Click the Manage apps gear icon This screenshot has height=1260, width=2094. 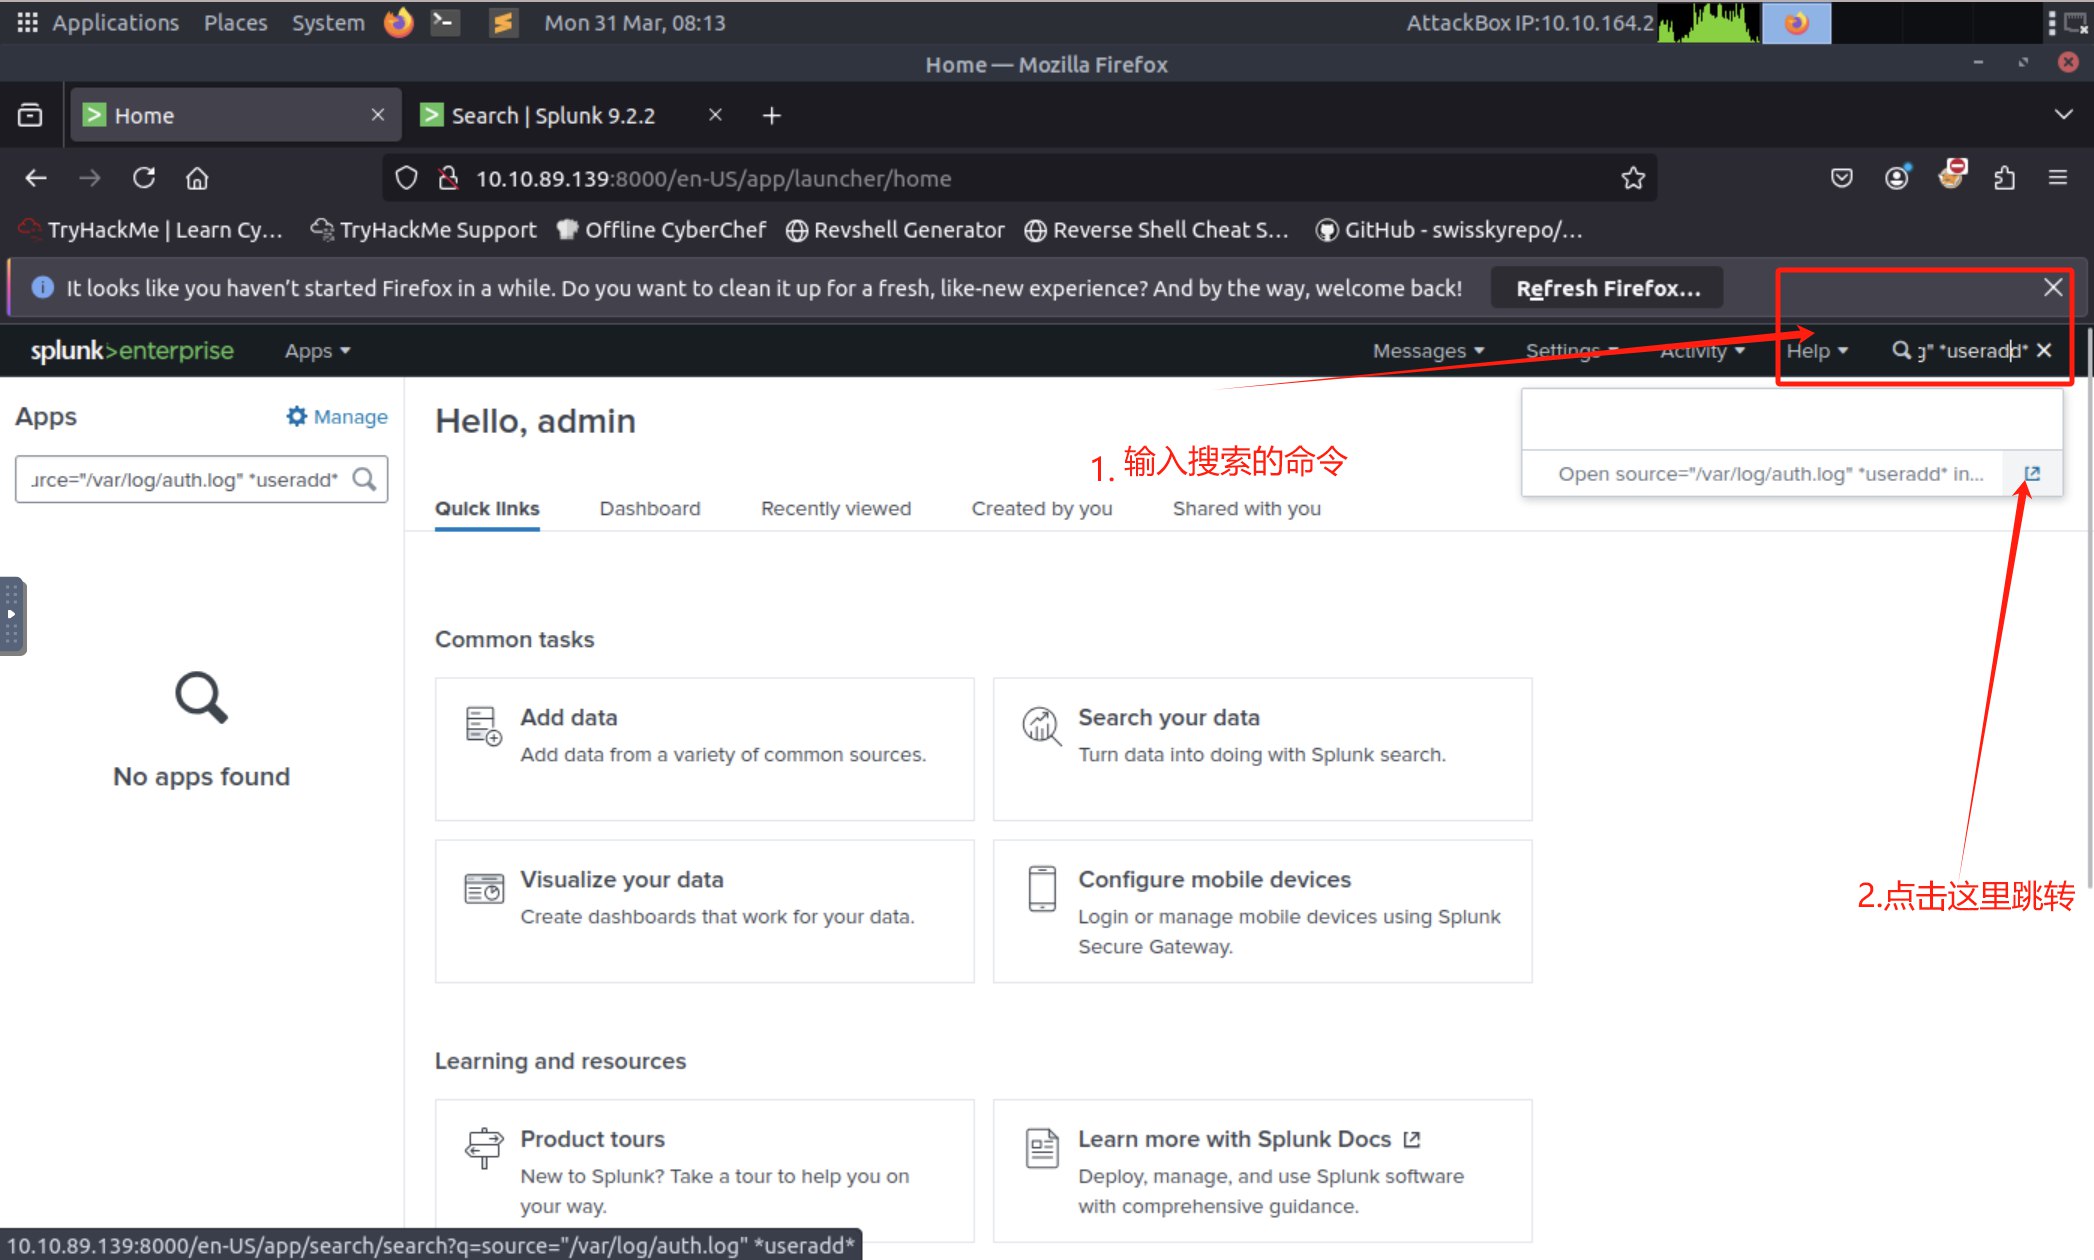(297, 416)
